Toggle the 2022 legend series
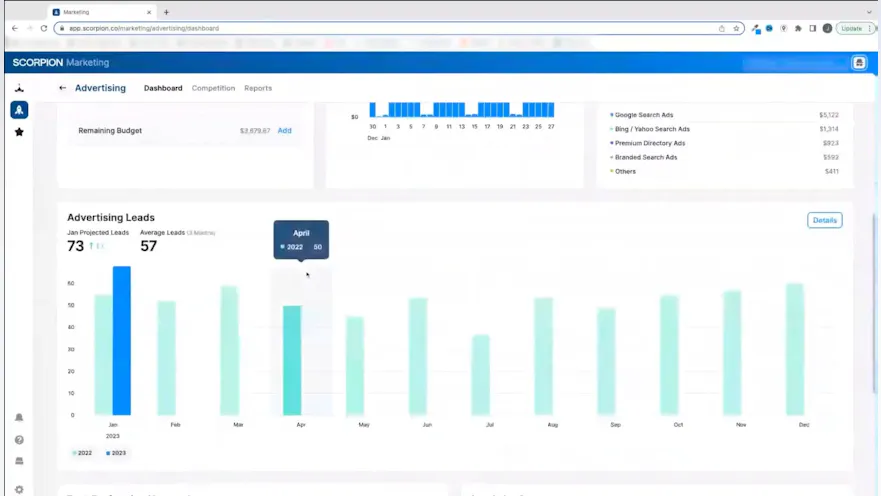 (x=82, y=453)
